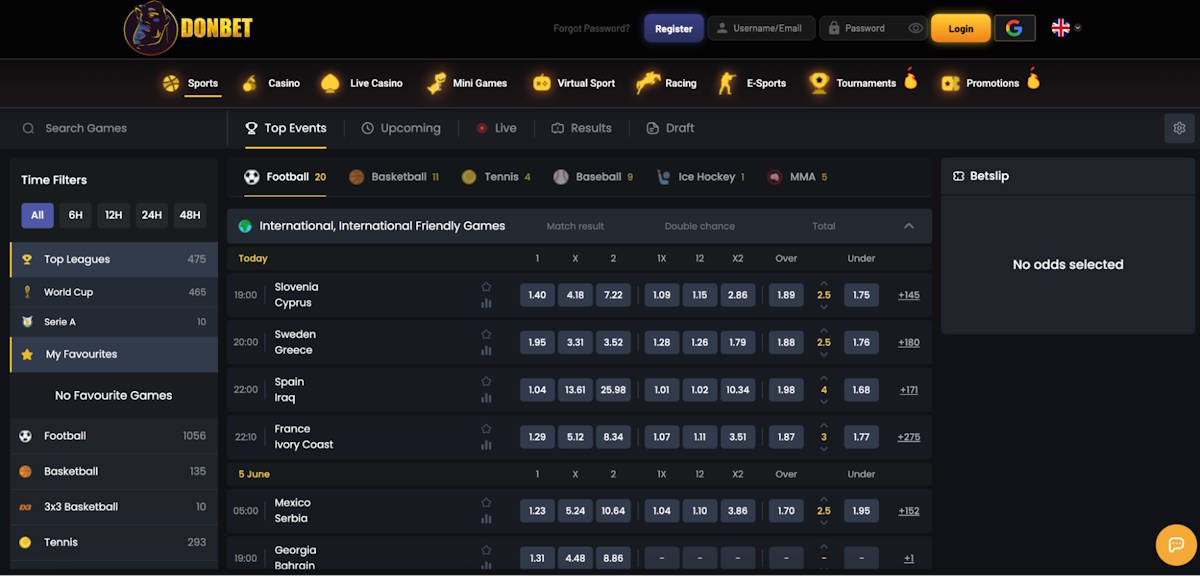Bet on Slovenia win at 1.40
This screenshot has height=576, width=1200.
(x=537, y=295)
